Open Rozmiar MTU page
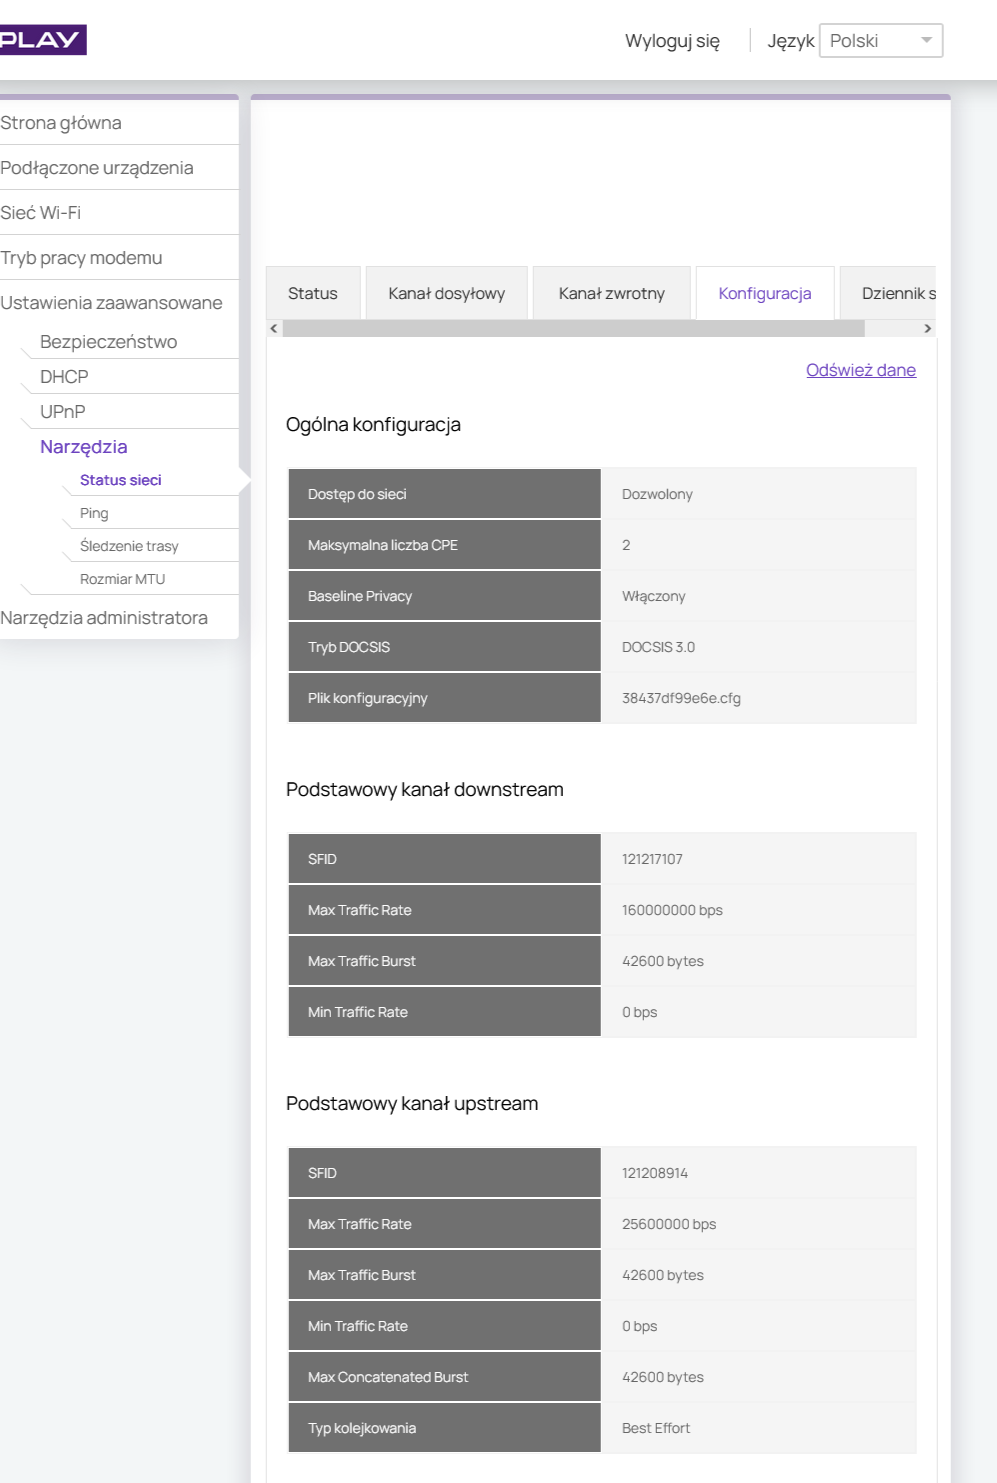 [122, 579]
